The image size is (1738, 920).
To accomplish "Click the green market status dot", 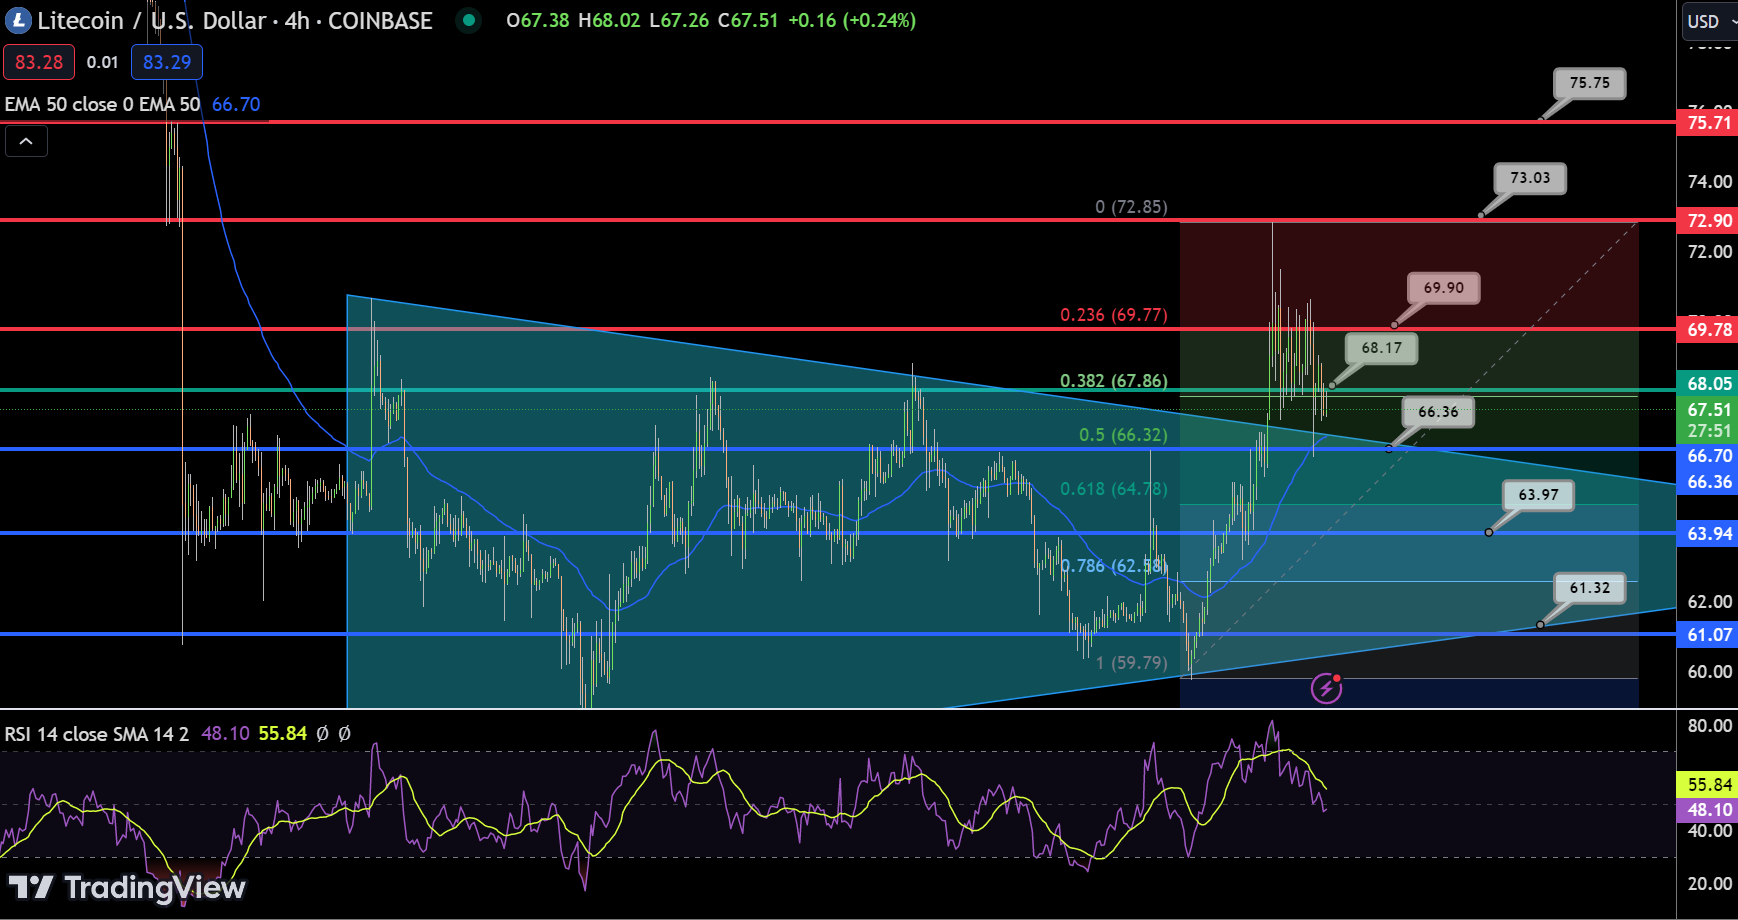I will tap(468, 20).
